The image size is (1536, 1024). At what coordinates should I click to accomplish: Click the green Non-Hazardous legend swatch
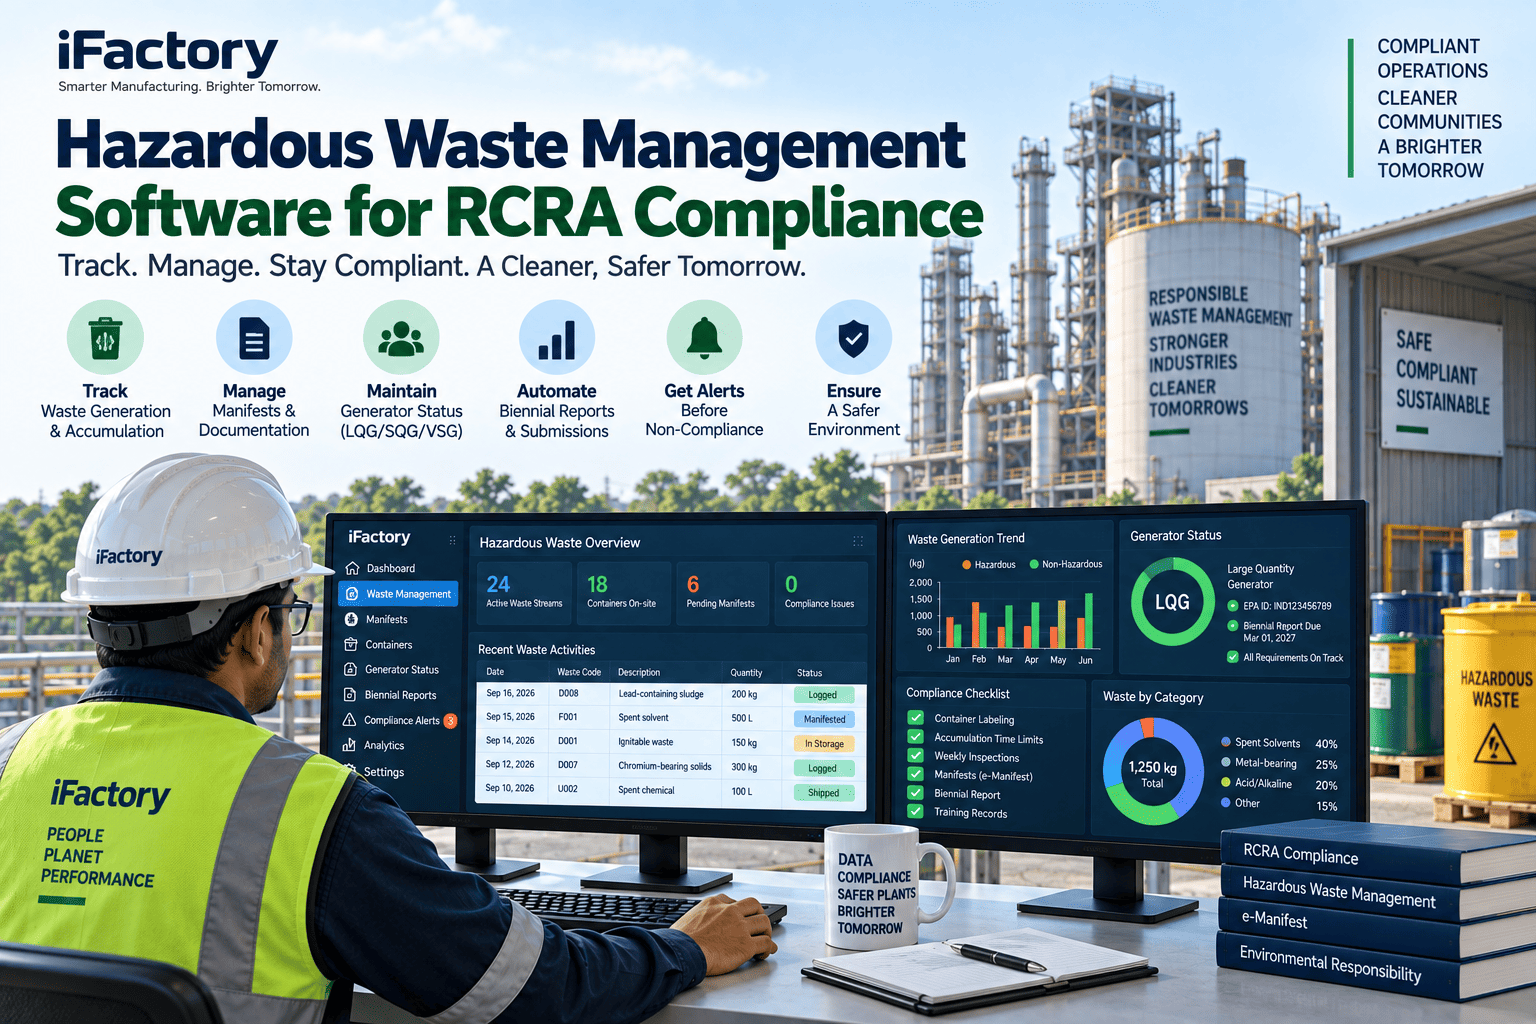[x=1034, y=564]
